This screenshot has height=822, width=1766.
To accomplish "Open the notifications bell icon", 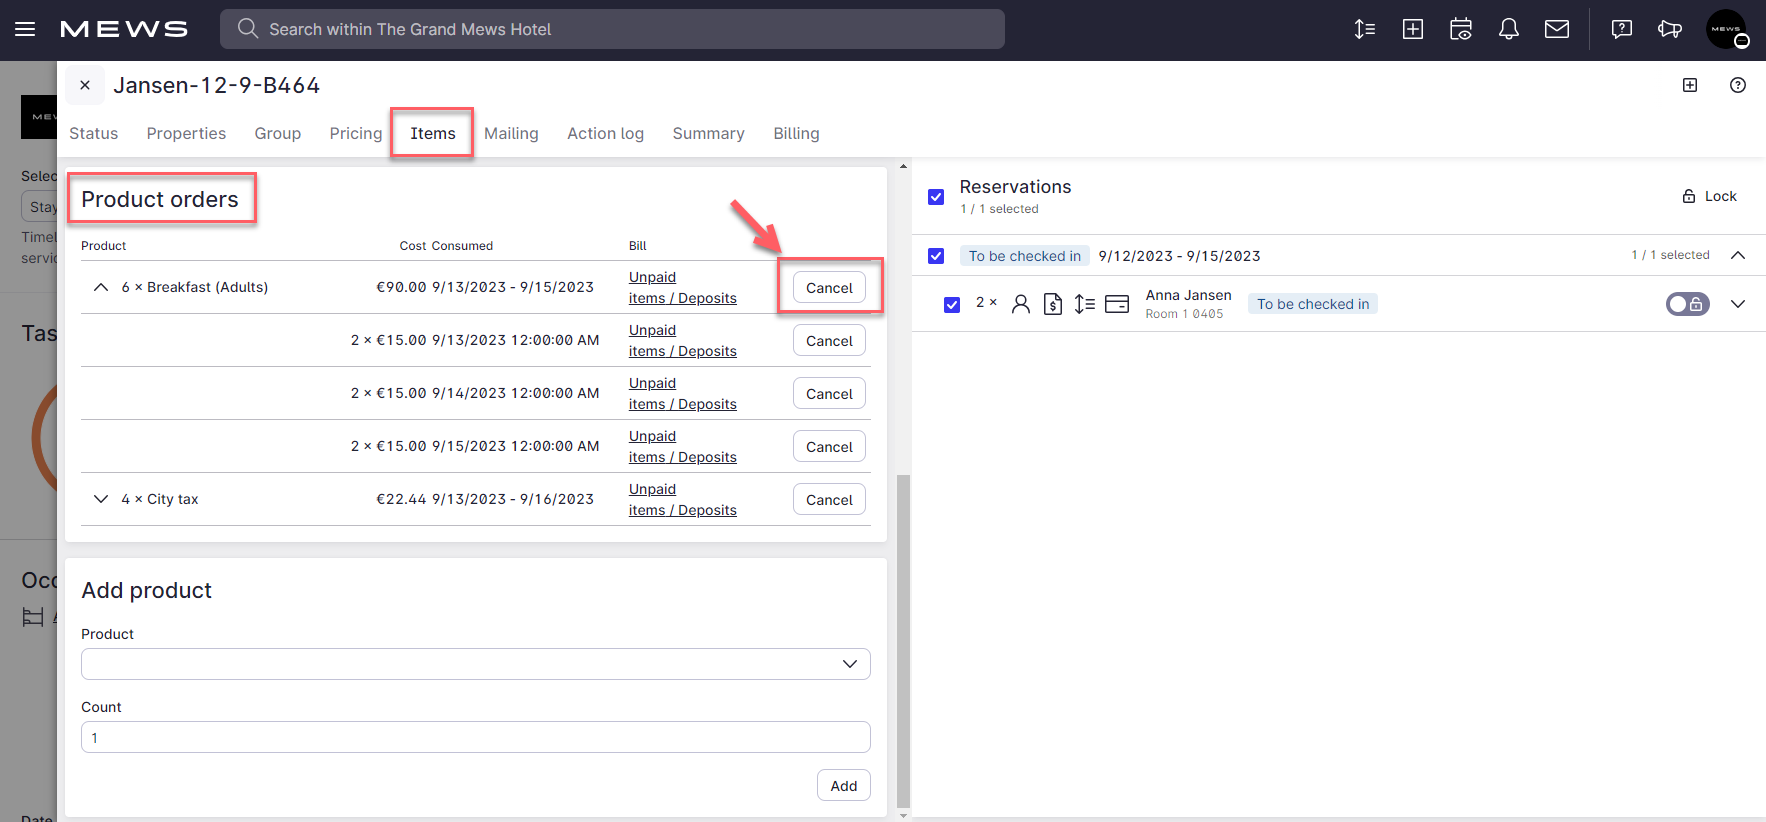I will click(x=1509, y=29).
